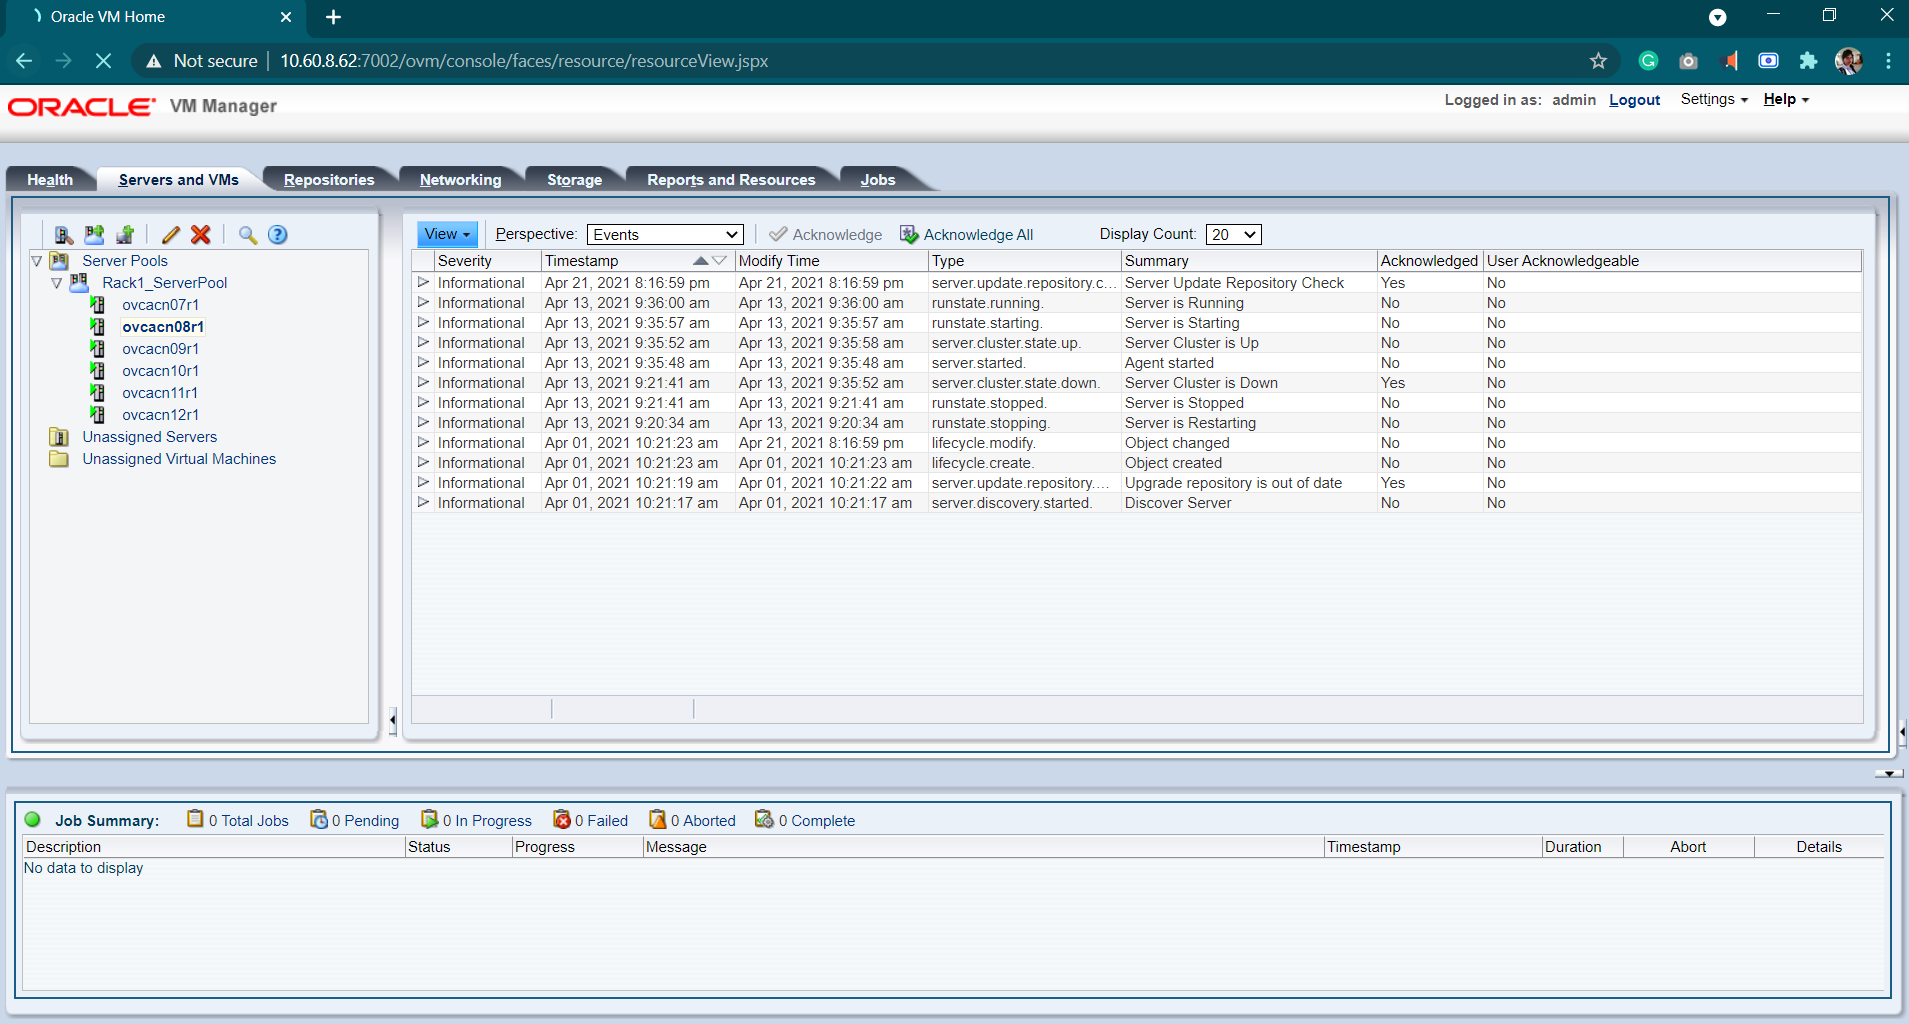Click the server icon beside ovcacn12r1
The width and height of the screenshot is (1909, 1024).
[x=98, y=415]
